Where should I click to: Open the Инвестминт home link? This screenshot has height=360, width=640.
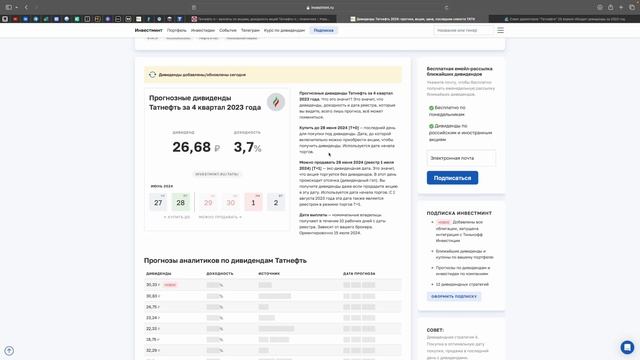point(149,30)
